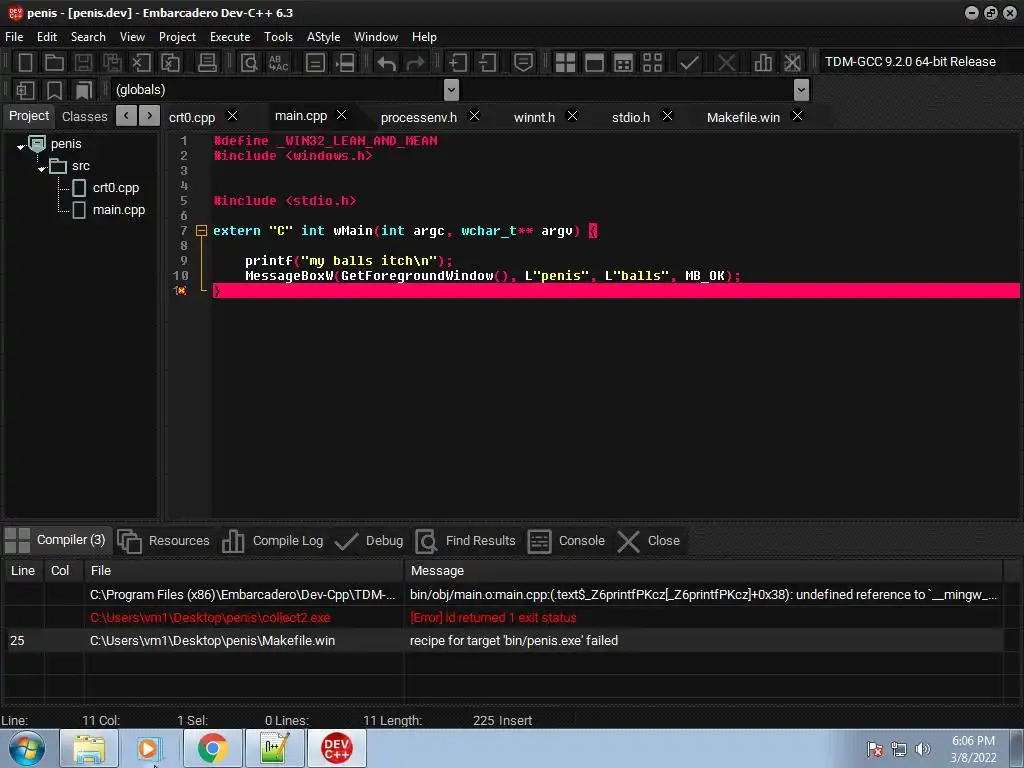Click the Rebuild All icon
The image size is (1024, 768).
tap(652, 63)
